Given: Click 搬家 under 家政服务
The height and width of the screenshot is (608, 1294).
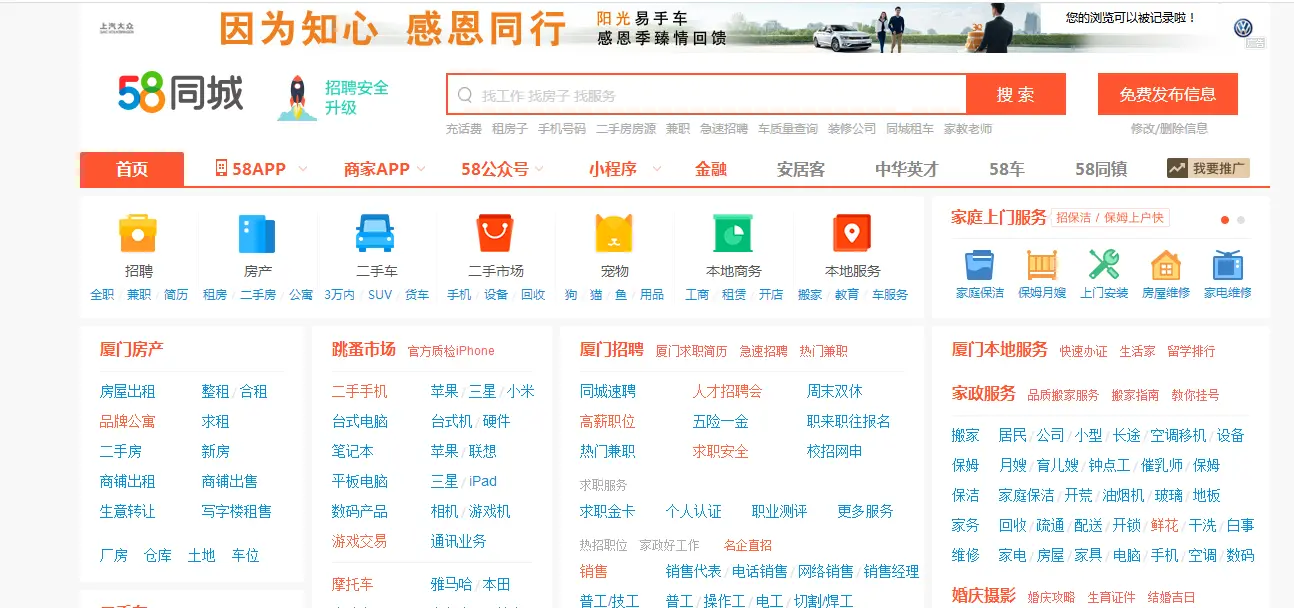Looking at the screenshot, I should 965,435.
